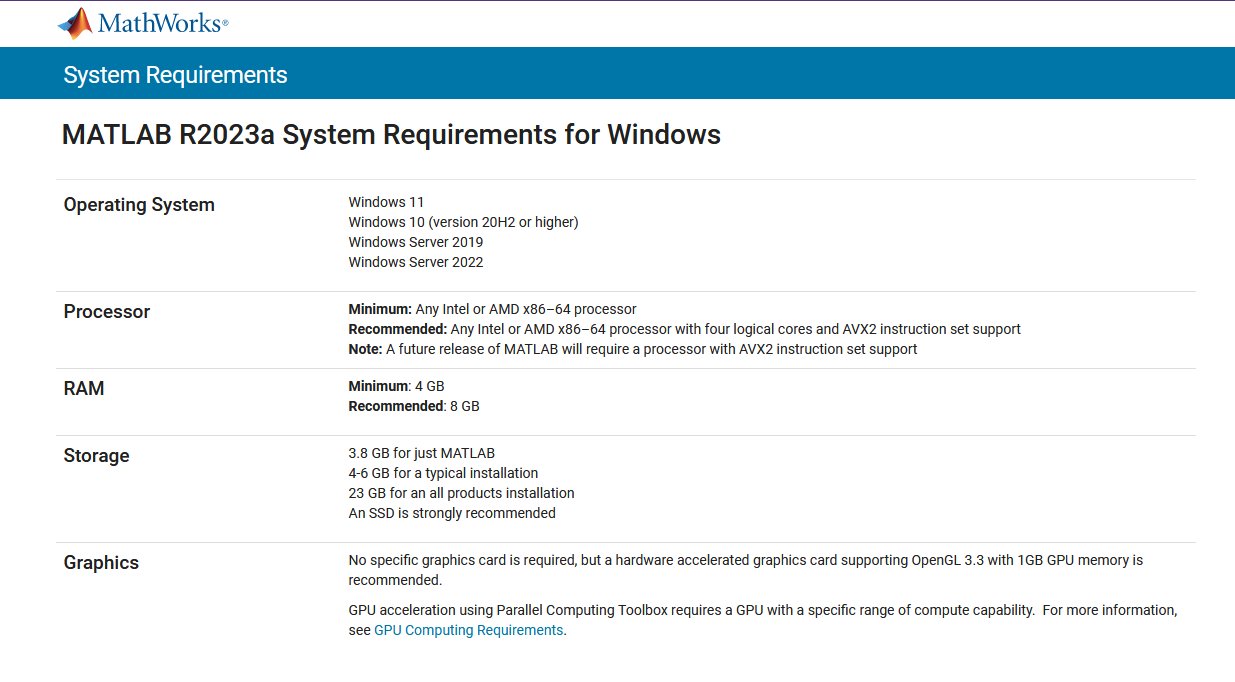The height and width of the screenshot is (682, 1235).
Task: Click the RAM row label
Action: (83, 389)
